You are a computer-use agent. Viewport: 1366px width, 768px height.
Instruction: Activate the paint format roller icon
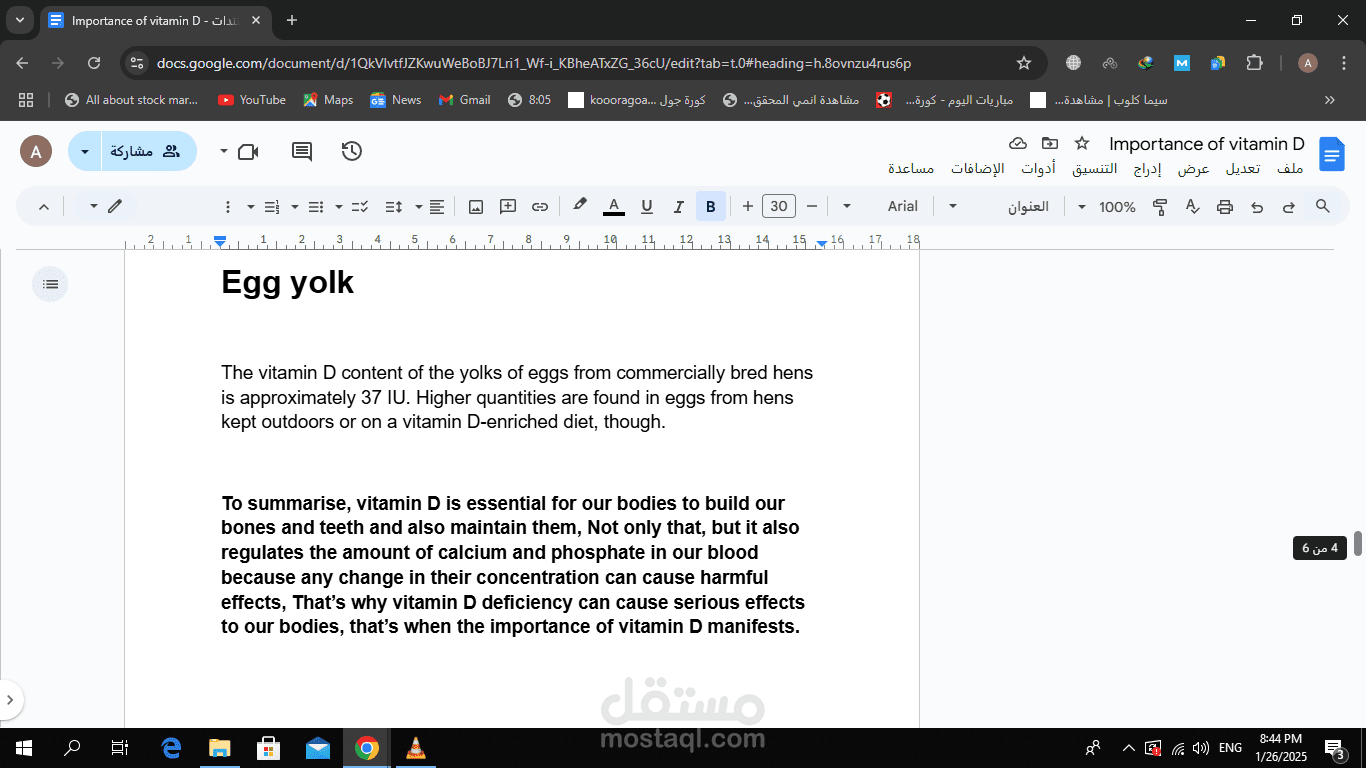tap(1160, 207)
